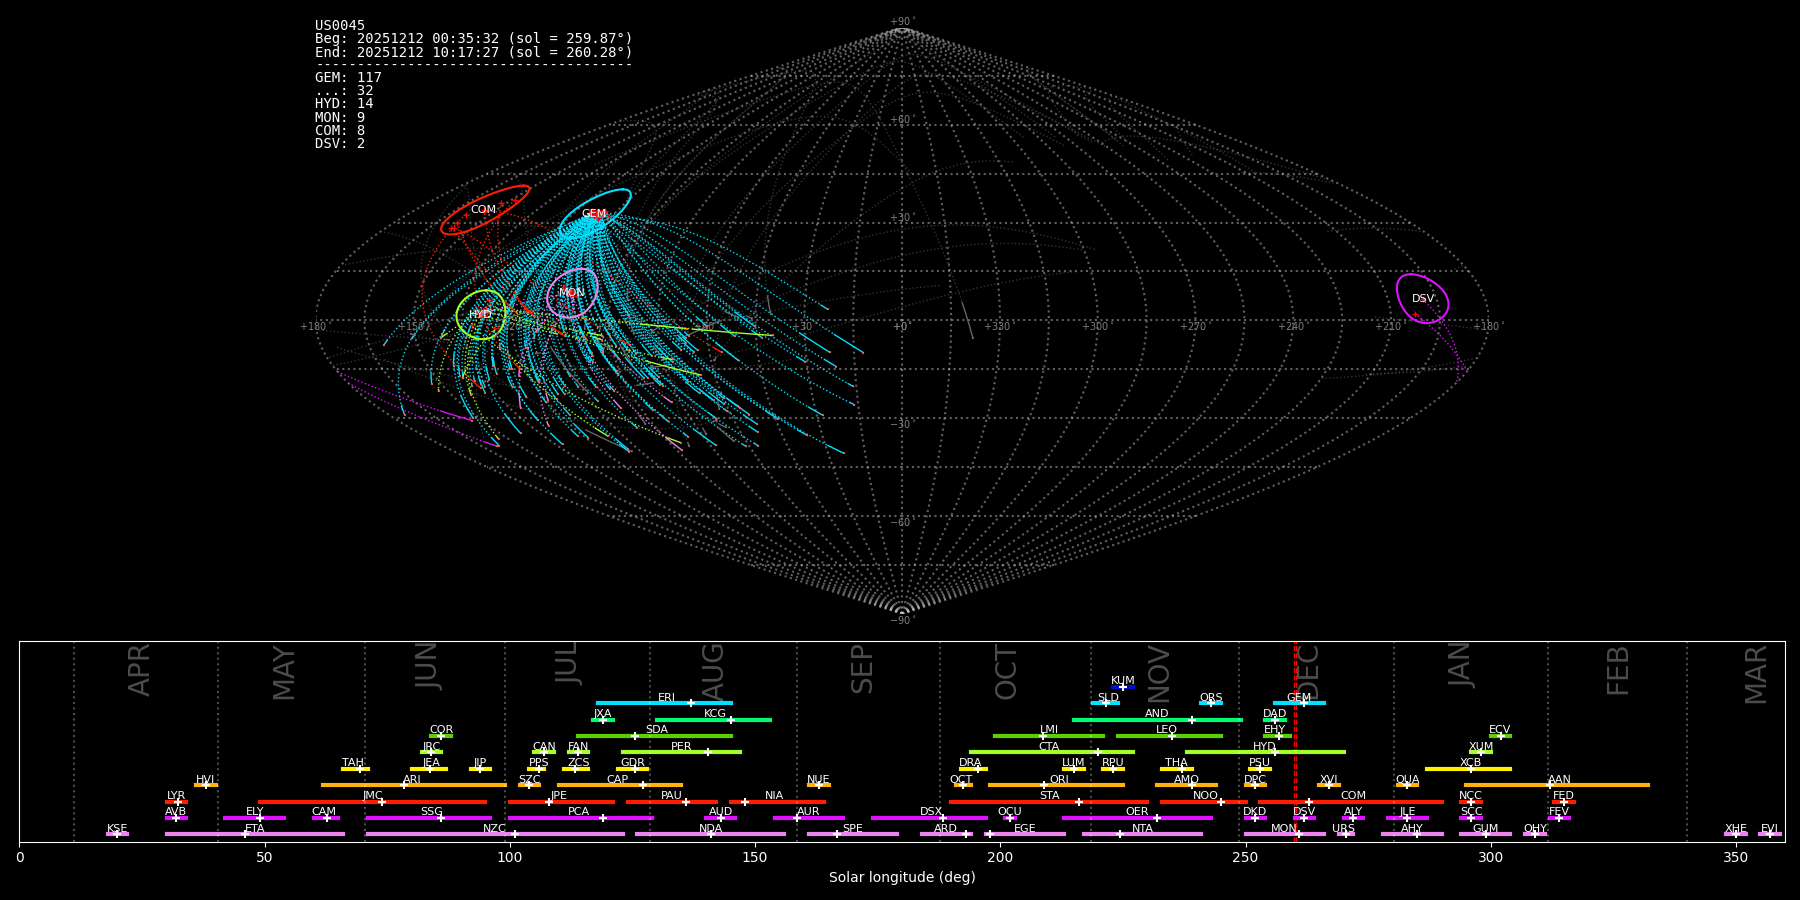Click the QUA shower bar

tap(1407, 785)
